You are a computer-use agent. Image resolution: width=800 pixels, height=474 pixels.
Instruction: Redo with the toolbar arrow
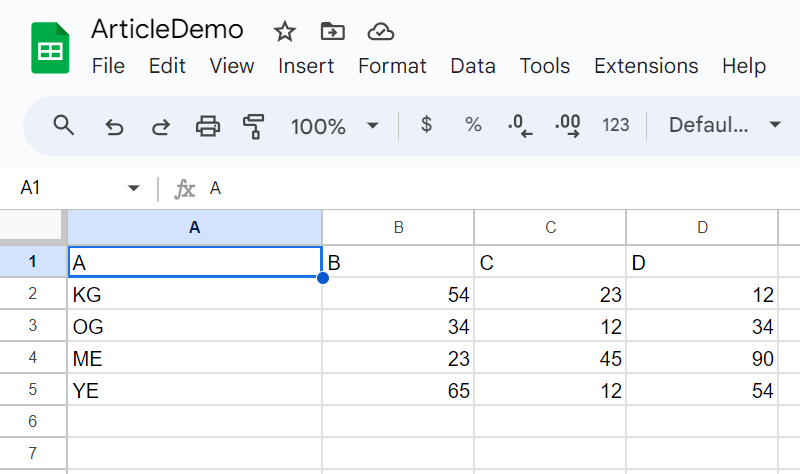click(x=161, y=126)
